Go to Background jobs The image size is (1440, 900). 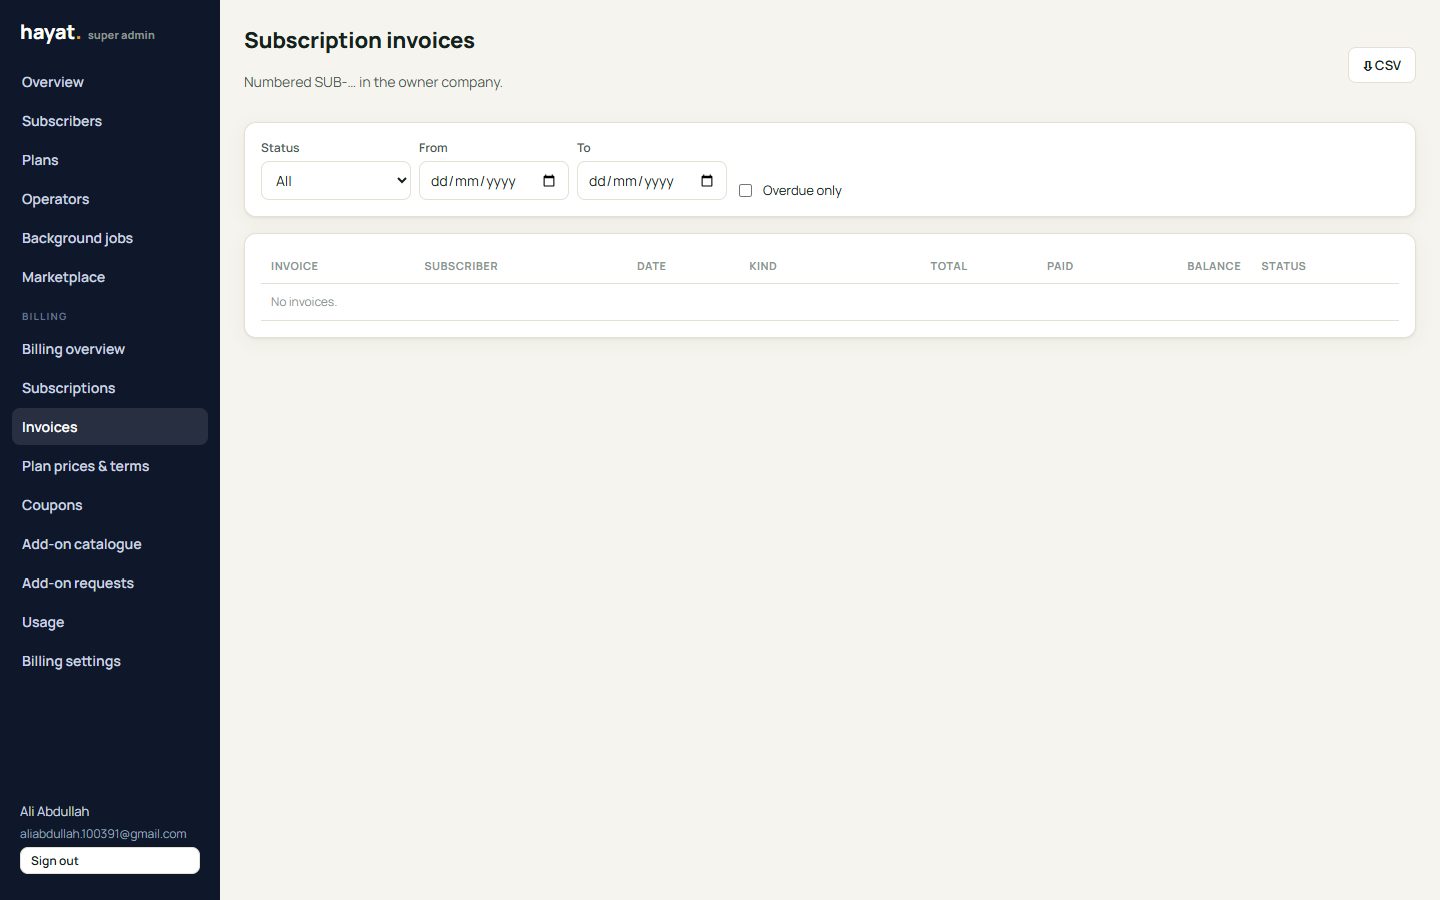point(110,238)
